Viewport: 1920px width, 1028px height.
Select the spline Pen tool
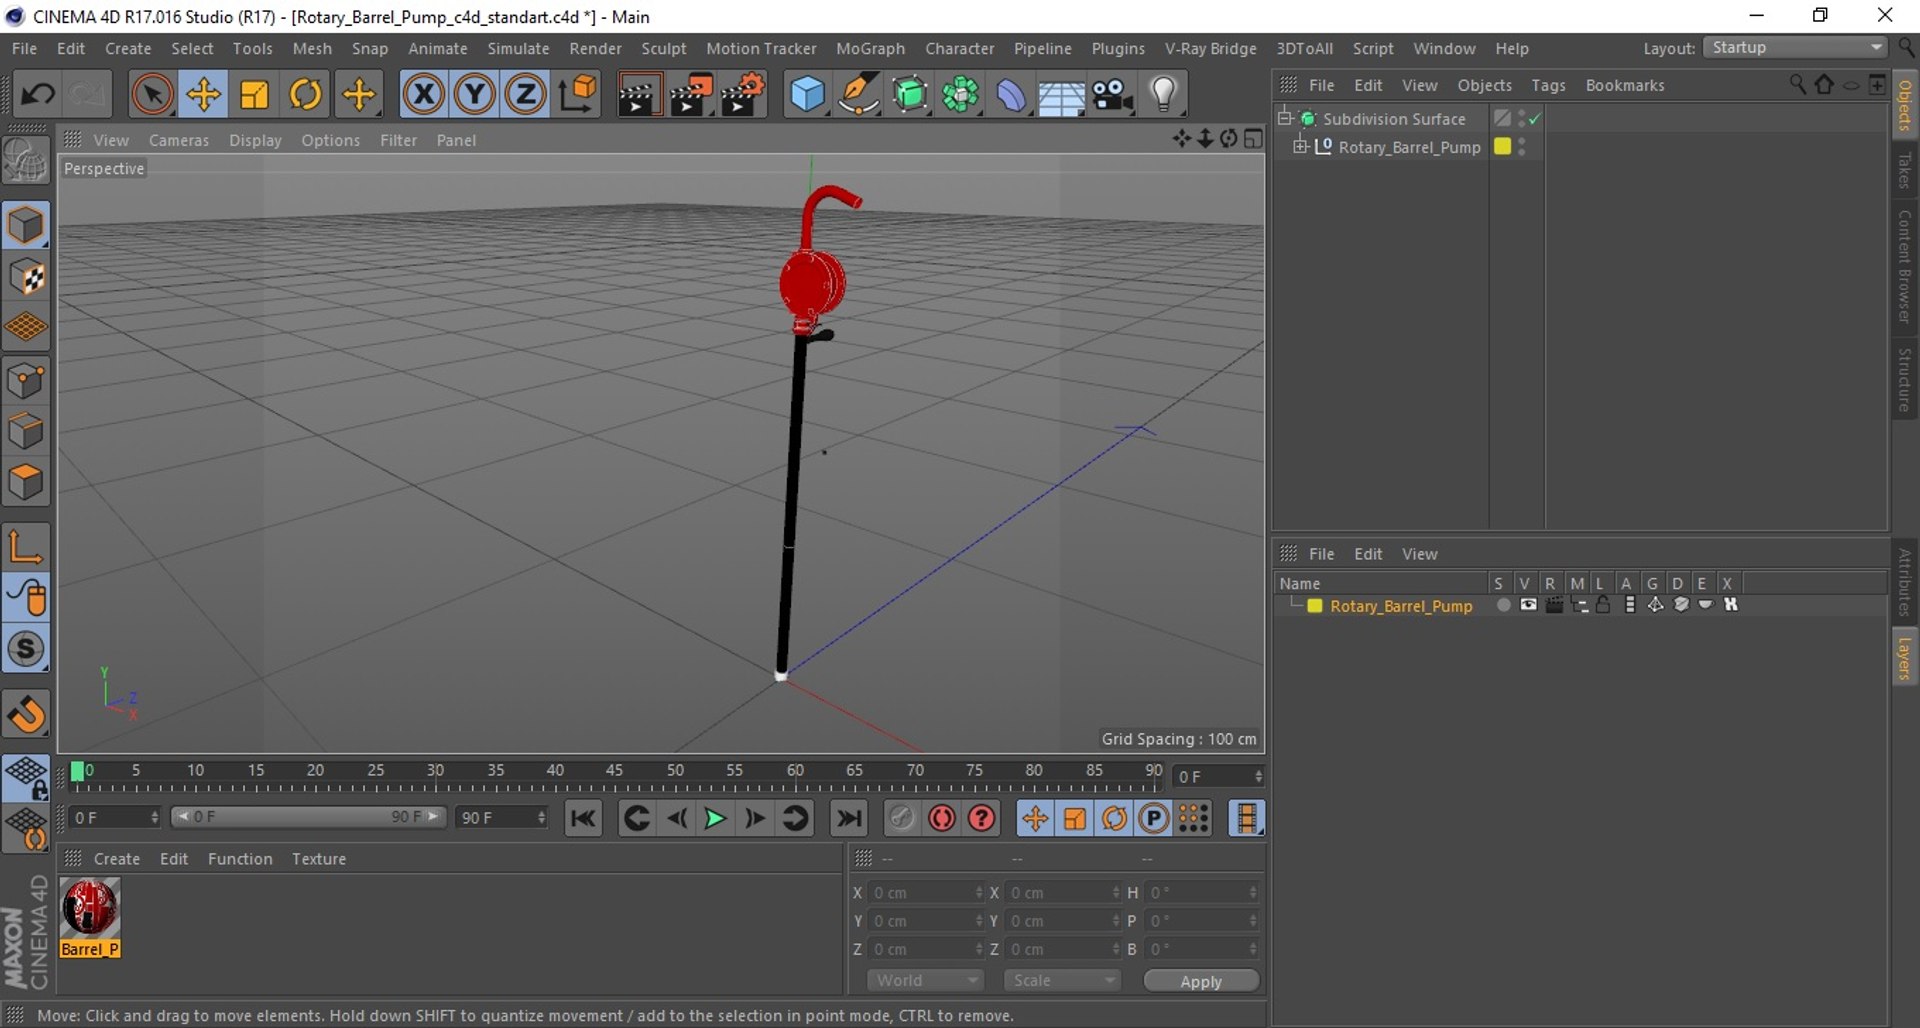858,95
